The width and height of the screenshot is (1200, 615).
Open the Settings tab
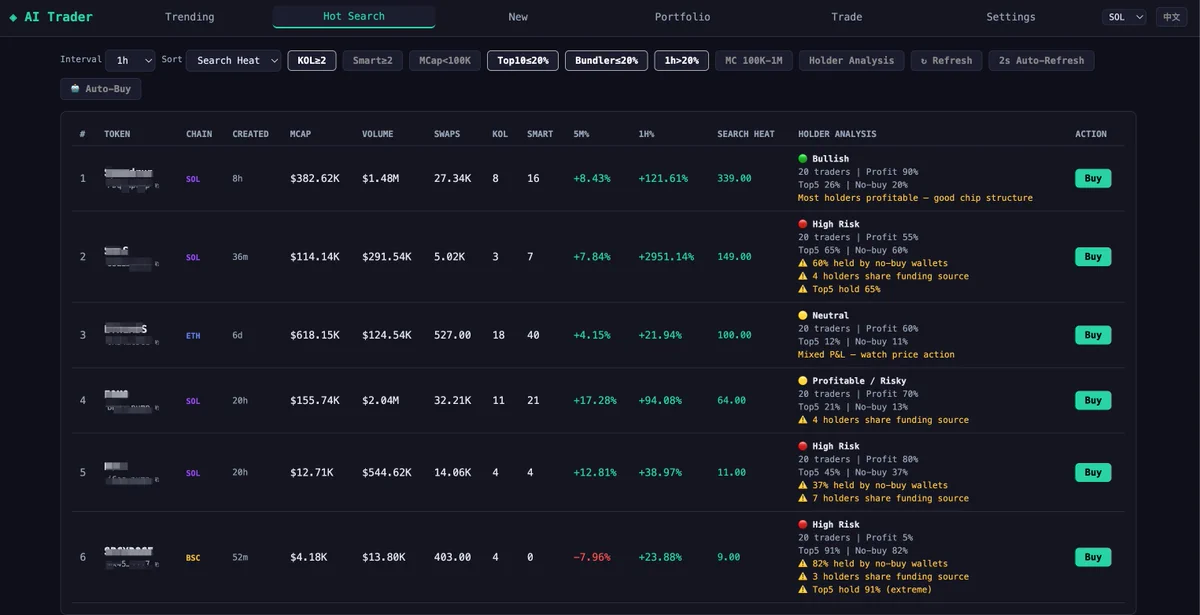click(1011, 17)
